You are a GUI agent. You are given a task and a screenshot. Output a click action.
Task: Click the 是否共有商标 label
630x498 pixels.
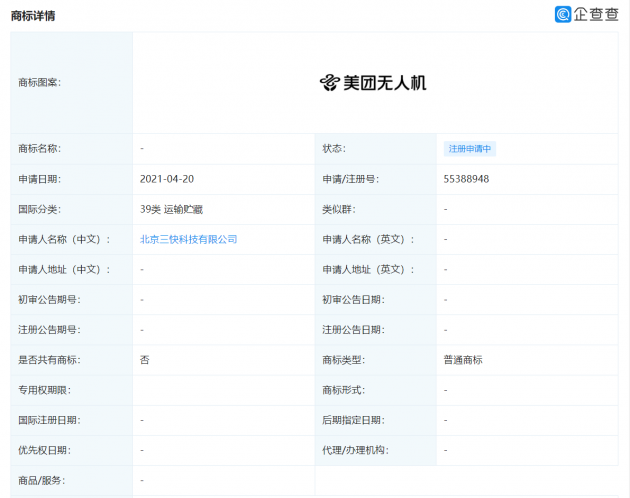[49, 360]
